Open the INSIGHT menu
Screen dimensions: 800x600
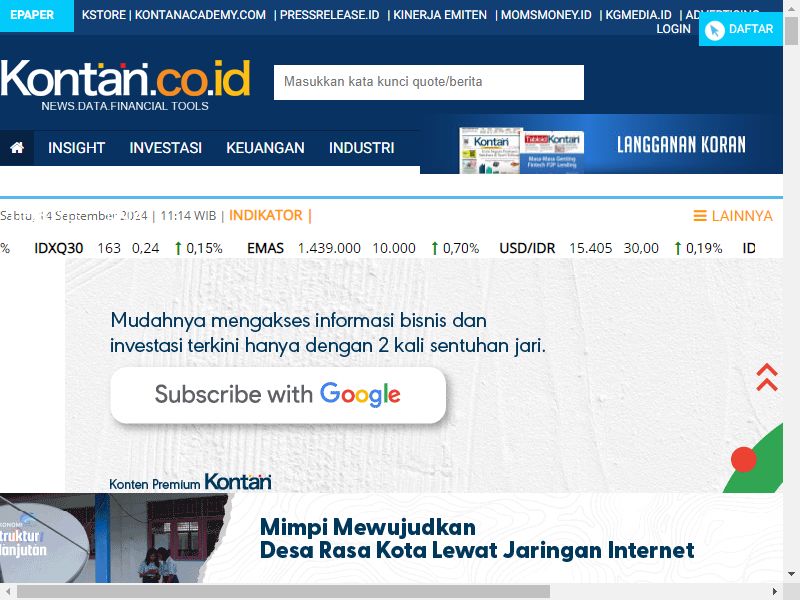[x=77, y=148]
